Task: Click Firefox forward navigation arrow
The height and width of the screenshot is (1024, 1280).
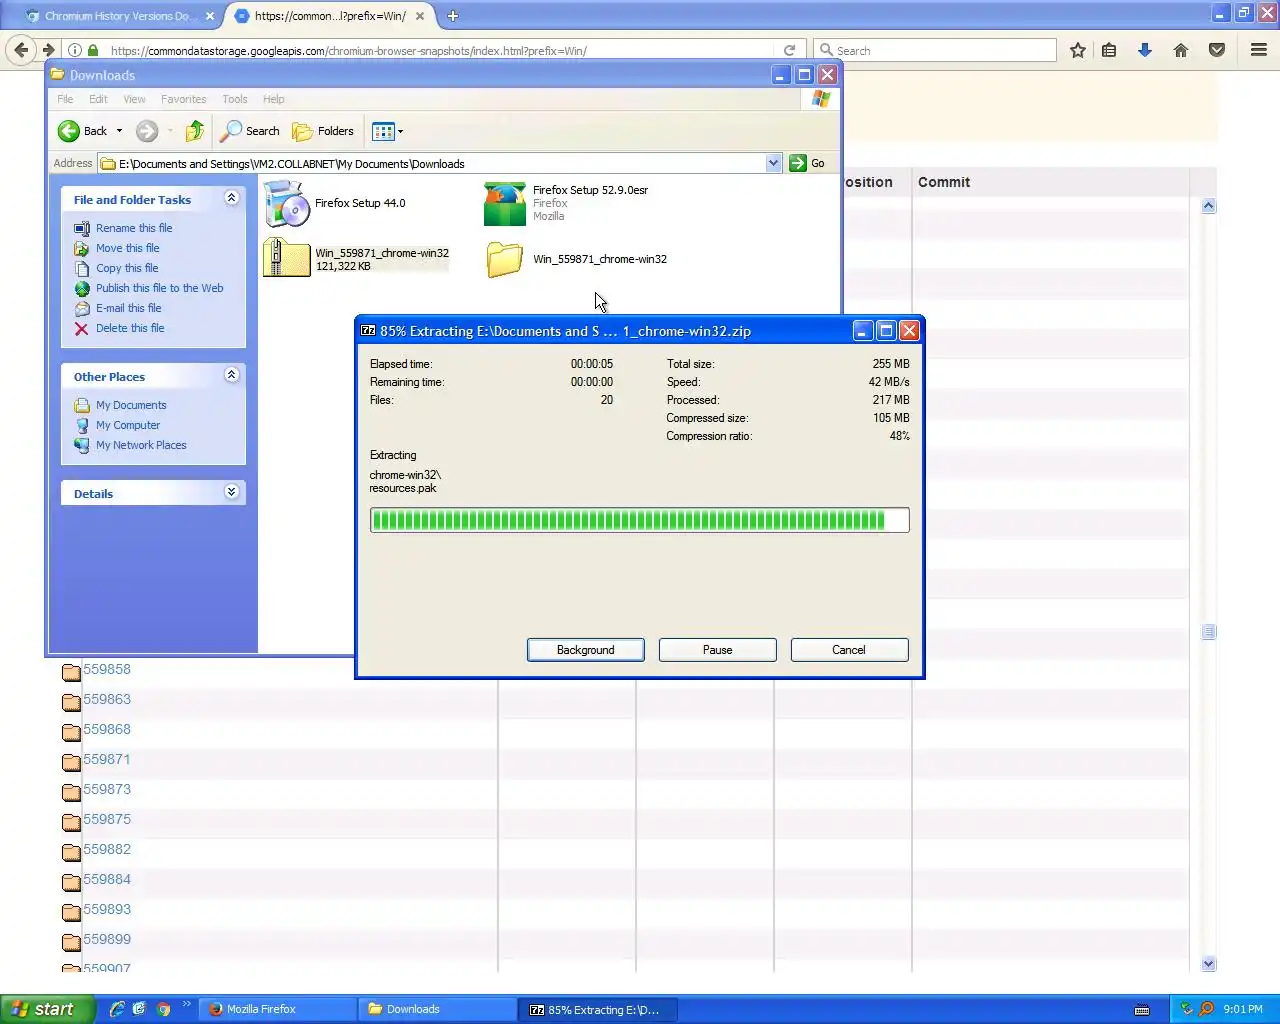Action: 48,50
